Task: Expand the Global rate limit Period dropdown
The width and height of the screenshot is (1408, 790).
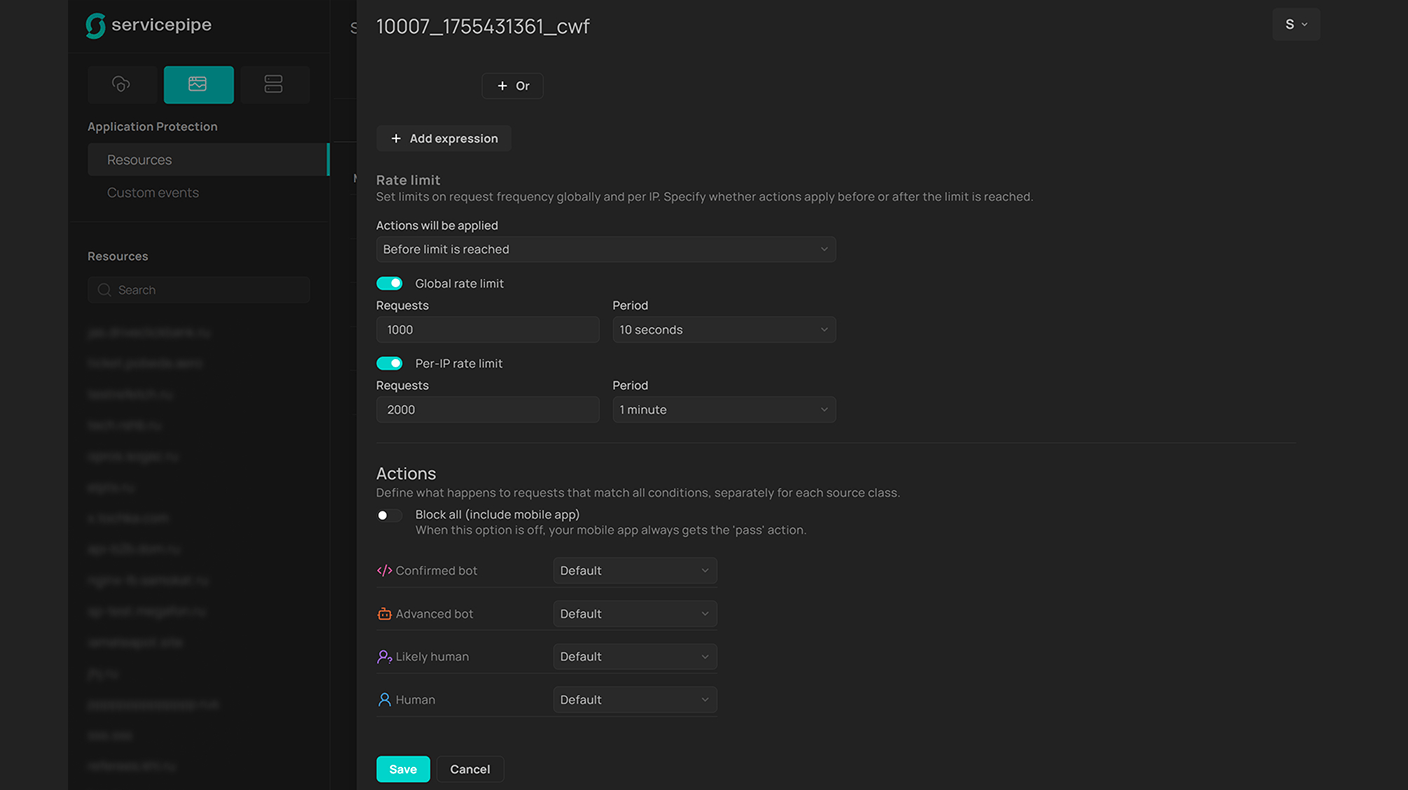Action: coord(724,330)
